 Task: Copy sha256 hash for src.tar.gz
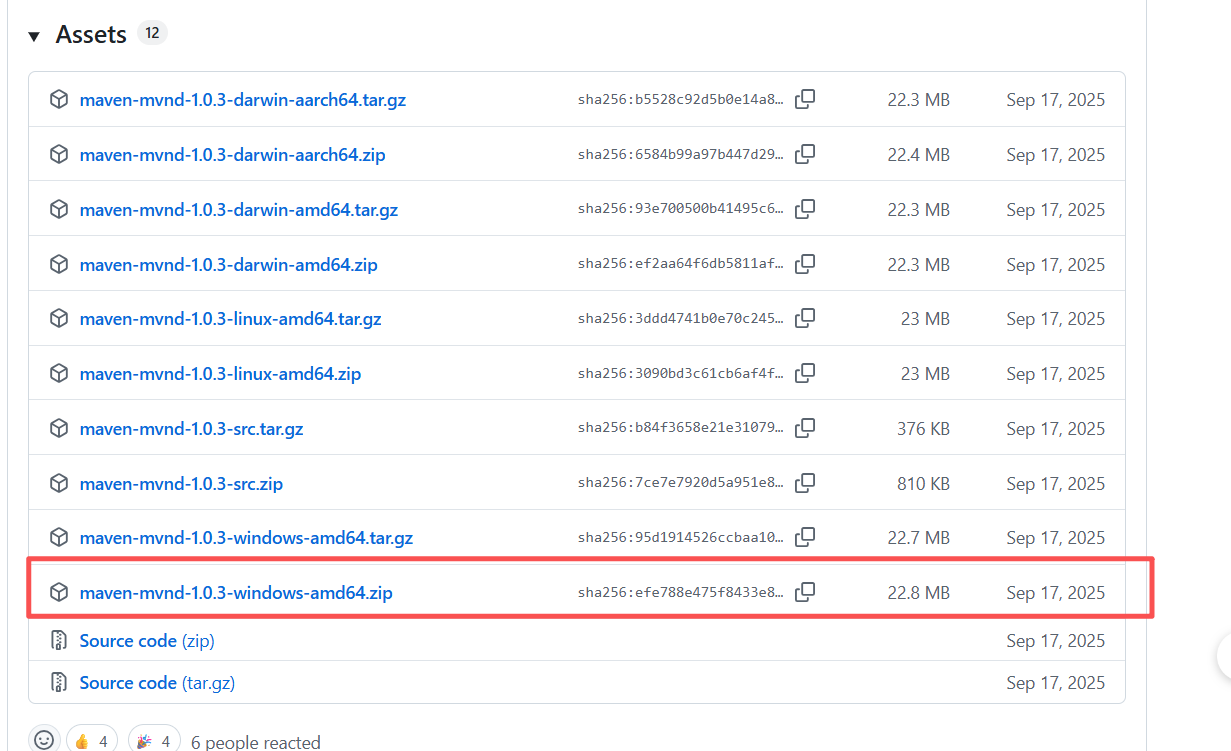(805, 428)
